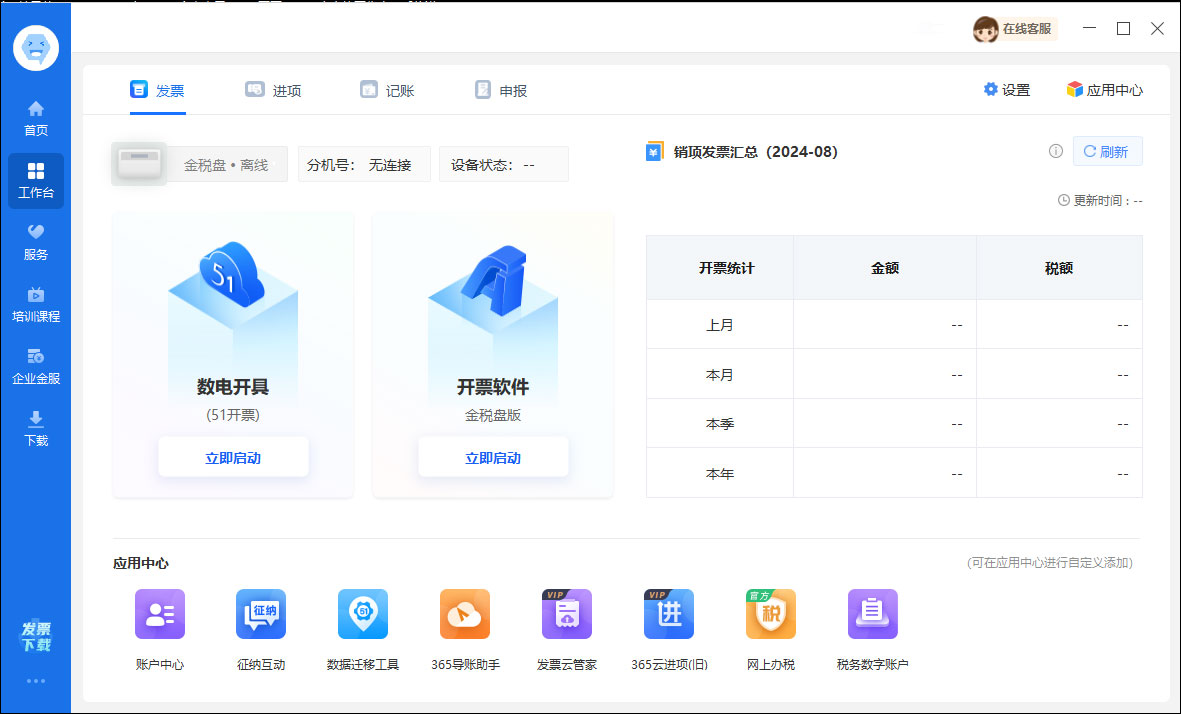This screenshot has width=1181, height=714.
Task: Click 立即启动 under 数电开具
Action: (x=233, y=458)
